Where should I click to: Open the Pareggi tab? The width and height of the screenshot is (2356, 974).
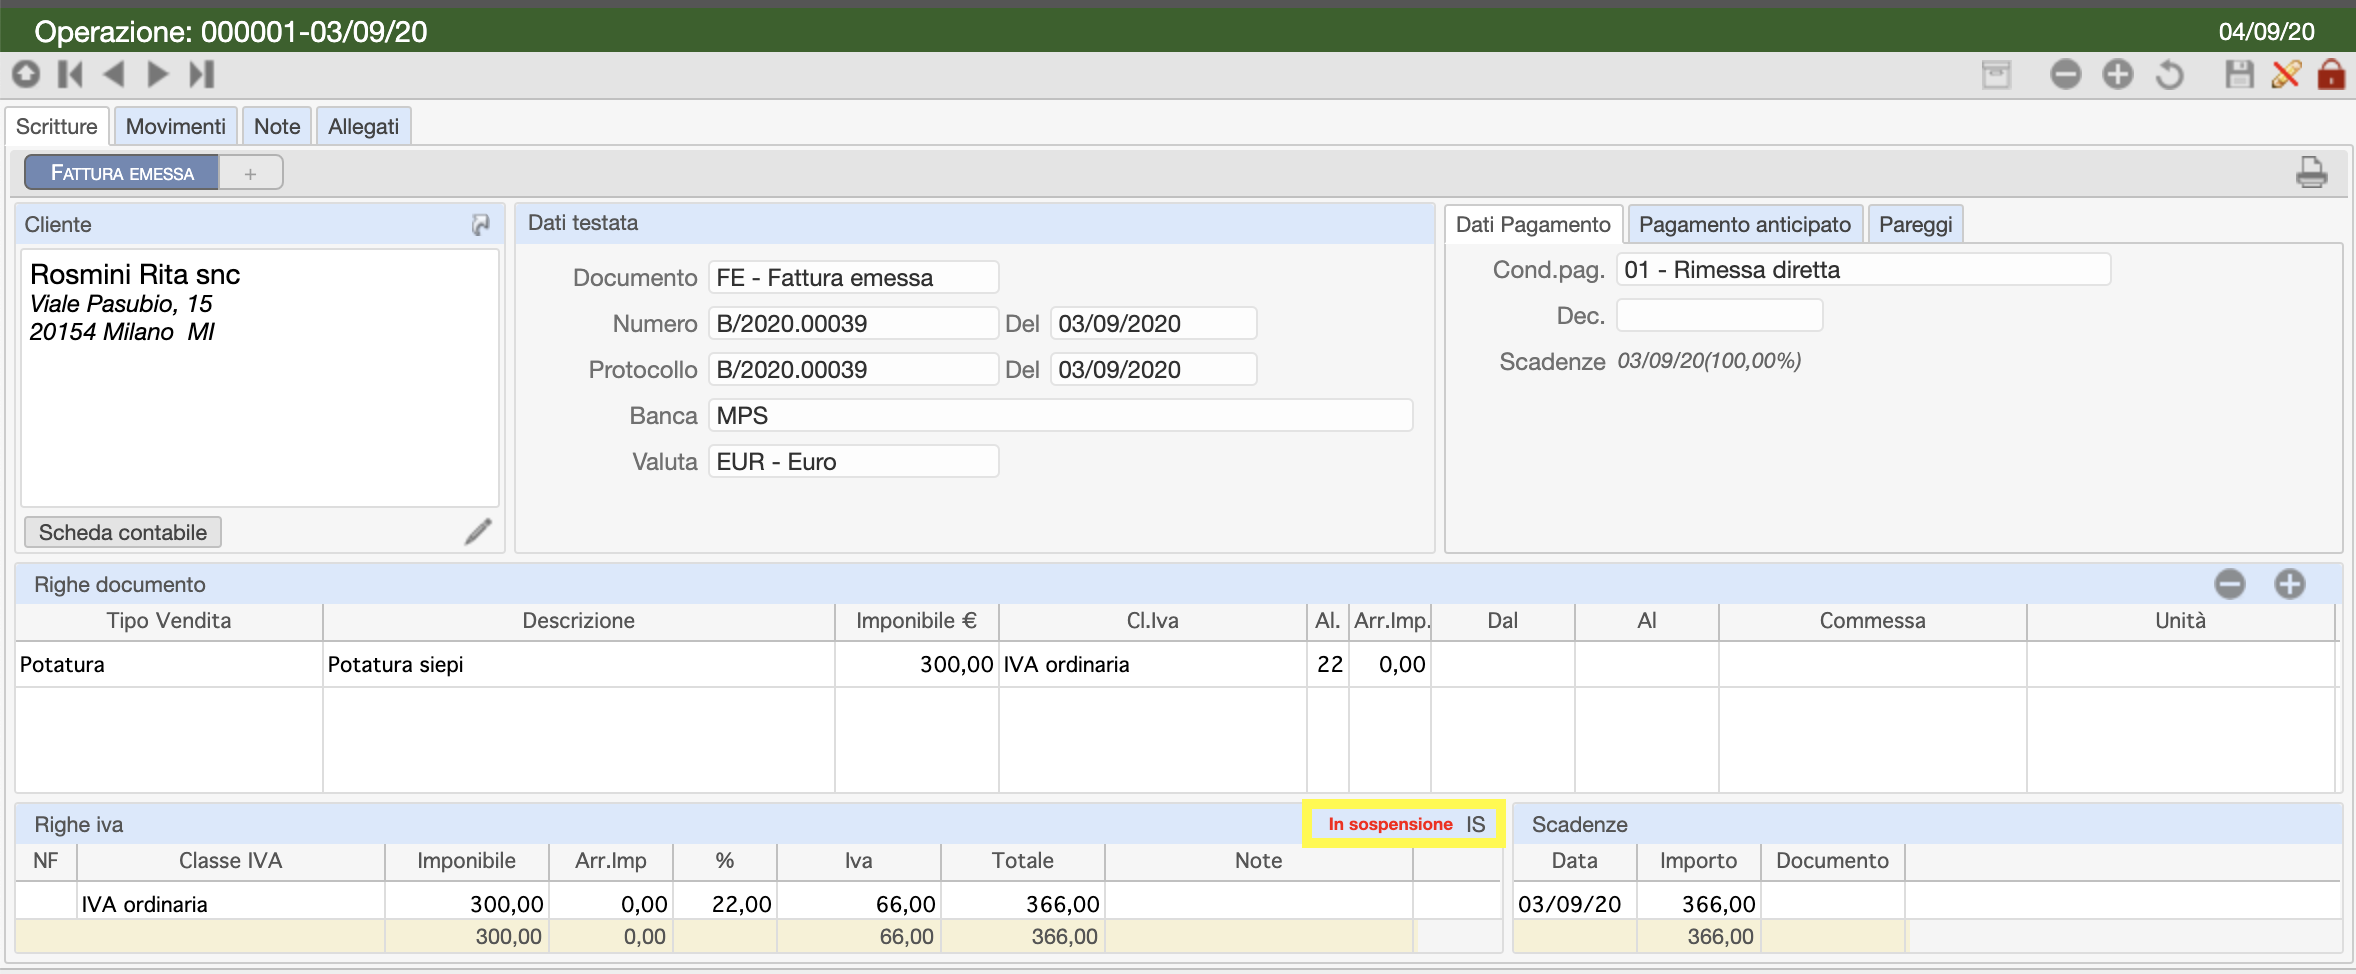tap(1915, 225)
